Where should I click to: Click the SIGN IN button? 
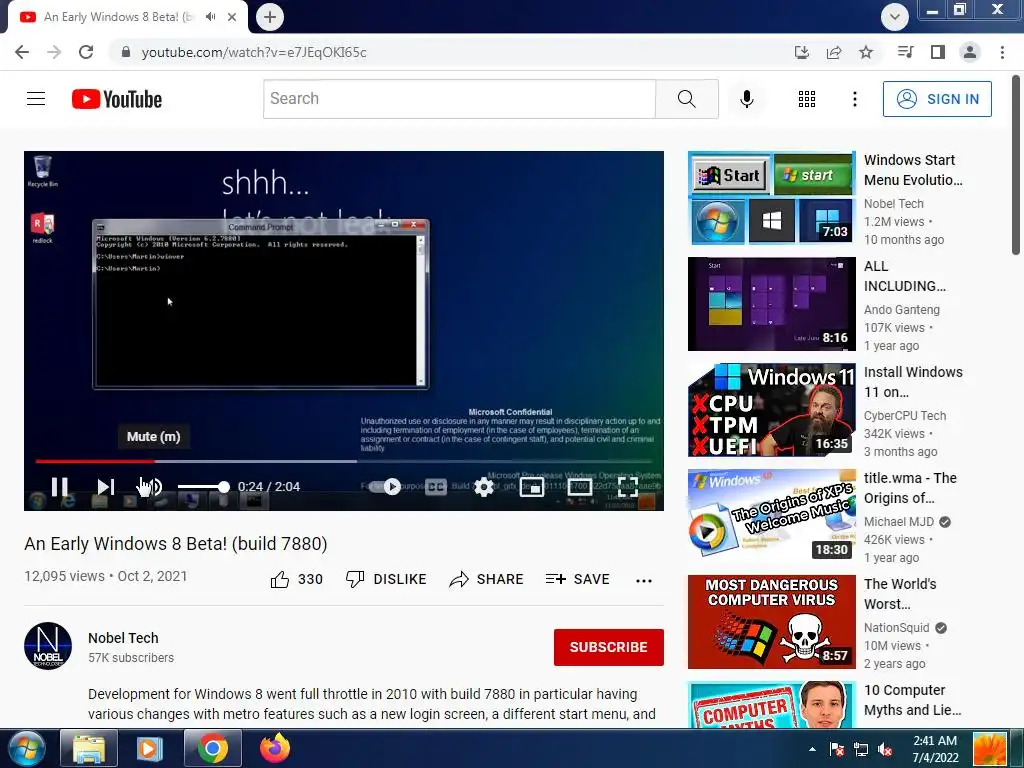[x=936, y=99]
